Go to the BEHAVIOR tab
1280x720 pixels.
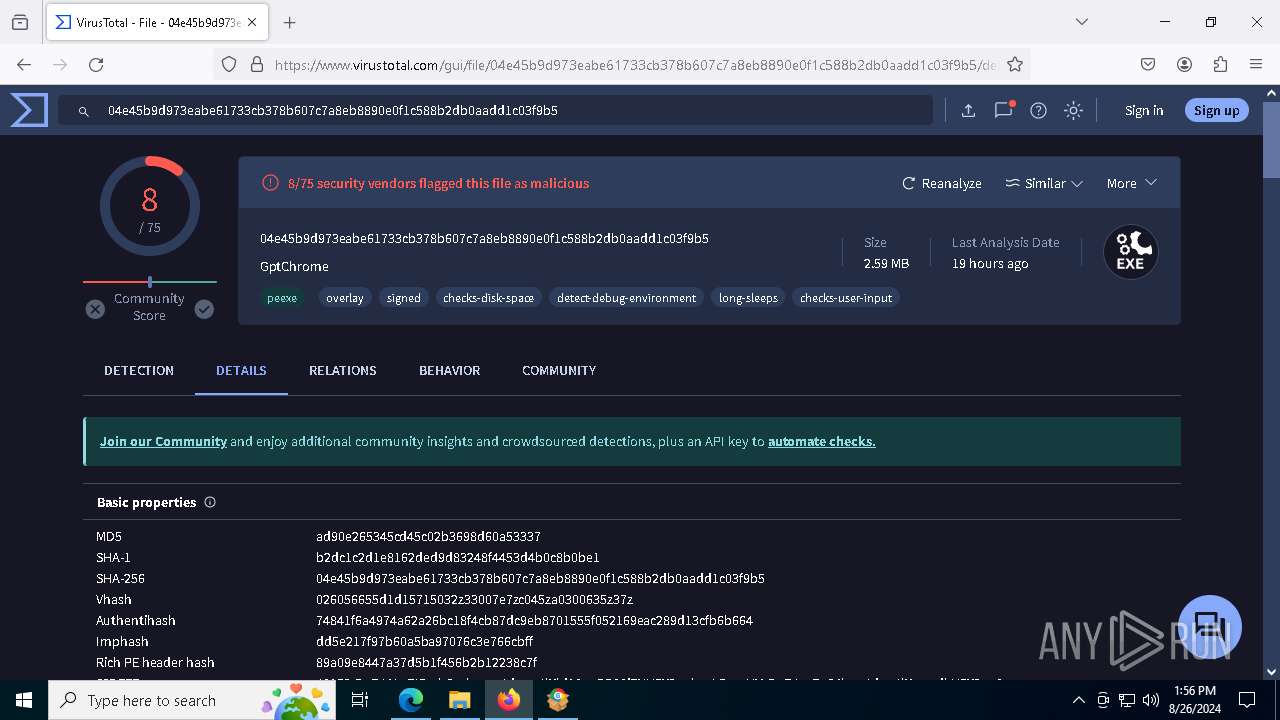pyautogui.click(x=449, y=370)
